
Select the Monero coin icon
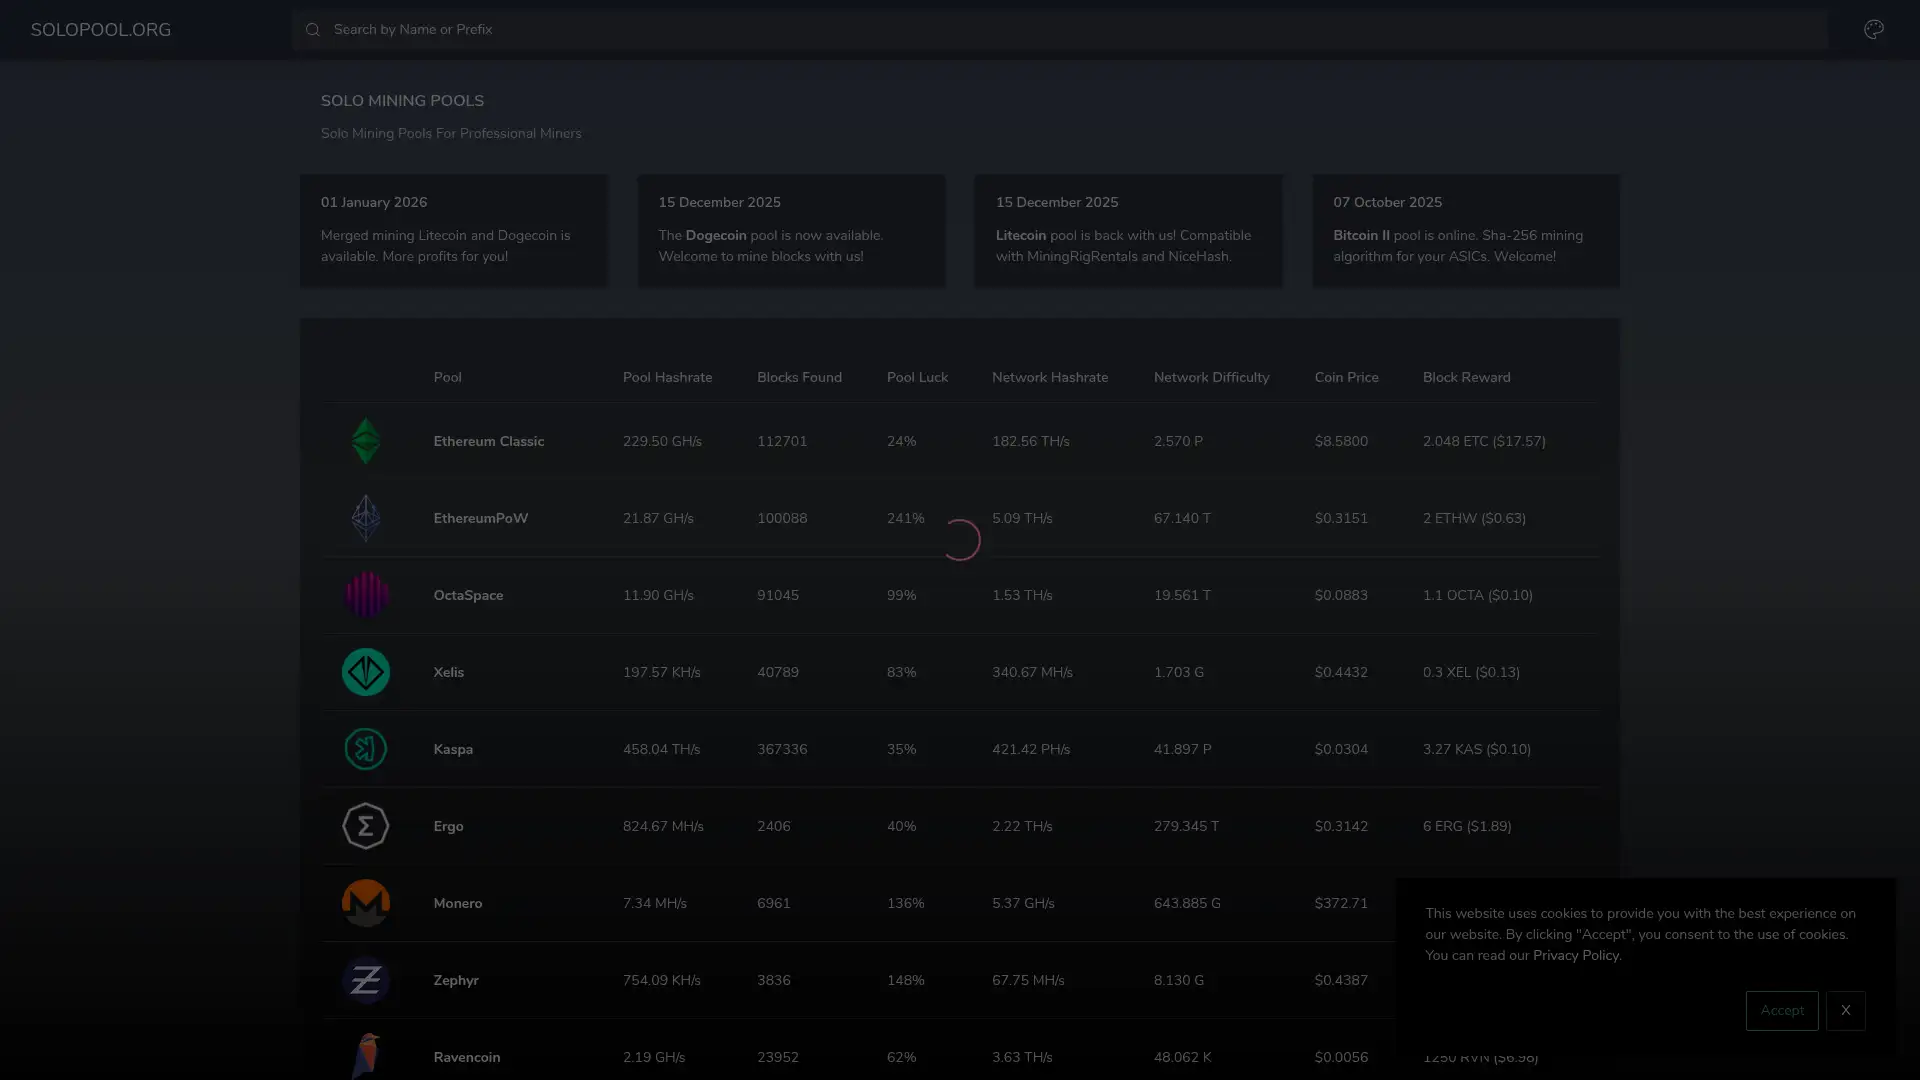(366, 903)
